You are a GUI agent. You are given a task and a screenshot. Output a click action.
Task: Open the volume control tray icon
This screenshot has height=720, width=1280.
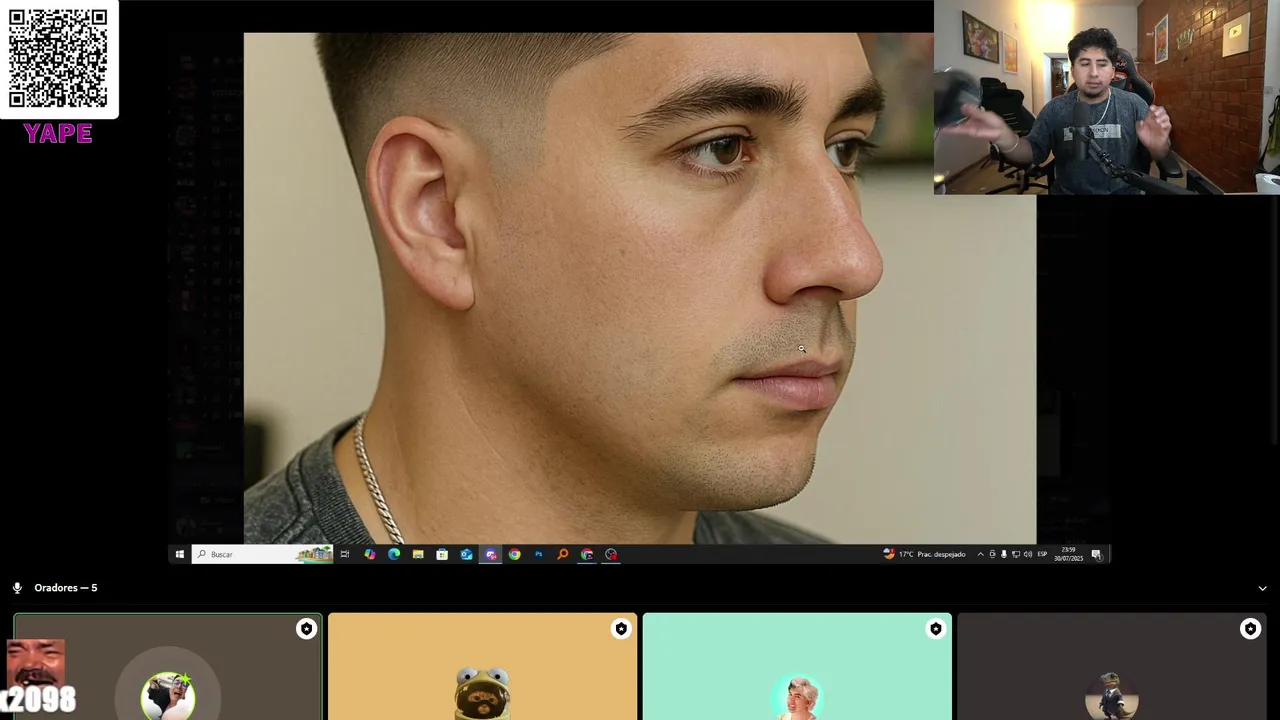1028,554
